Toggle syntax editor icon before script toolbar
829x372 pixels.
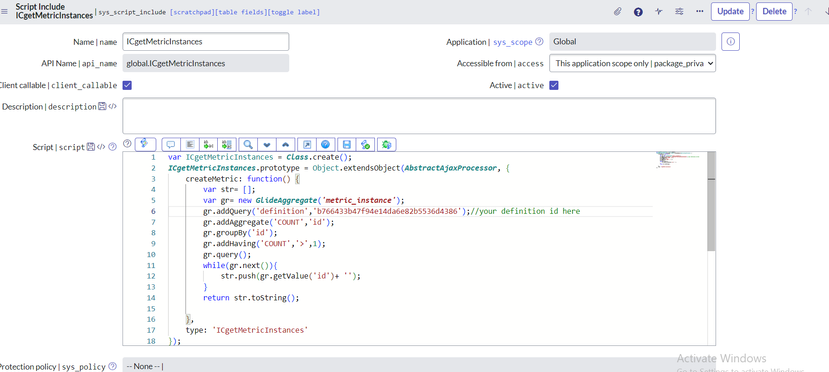coord(145,144)
